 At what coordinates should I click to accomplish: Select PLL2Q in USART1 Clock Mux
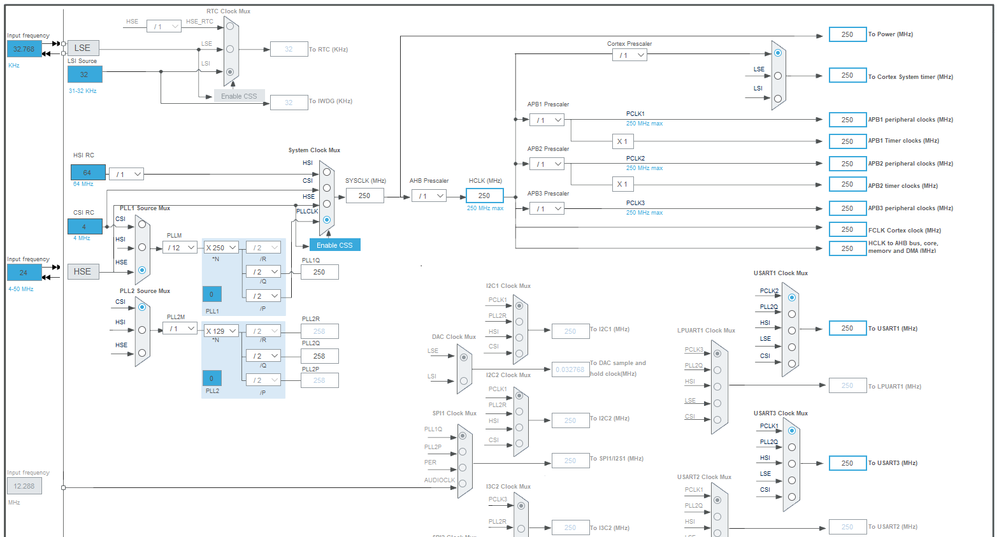pyautogui.click(x=791, y=314)
